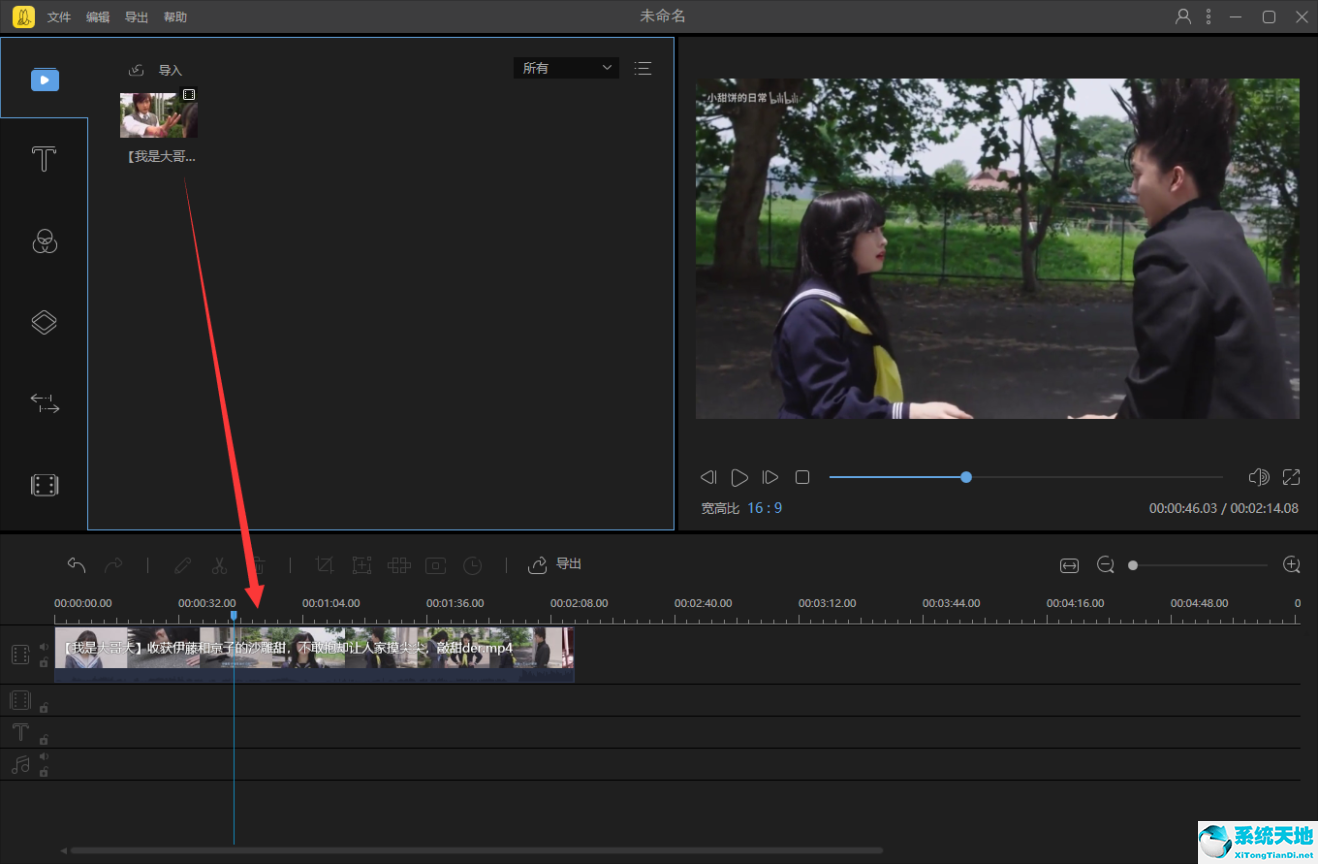Open the Text panel in left sidebar
Image resolution: width=1318 pixels, height=864 pixels.
tap(44, 159)
